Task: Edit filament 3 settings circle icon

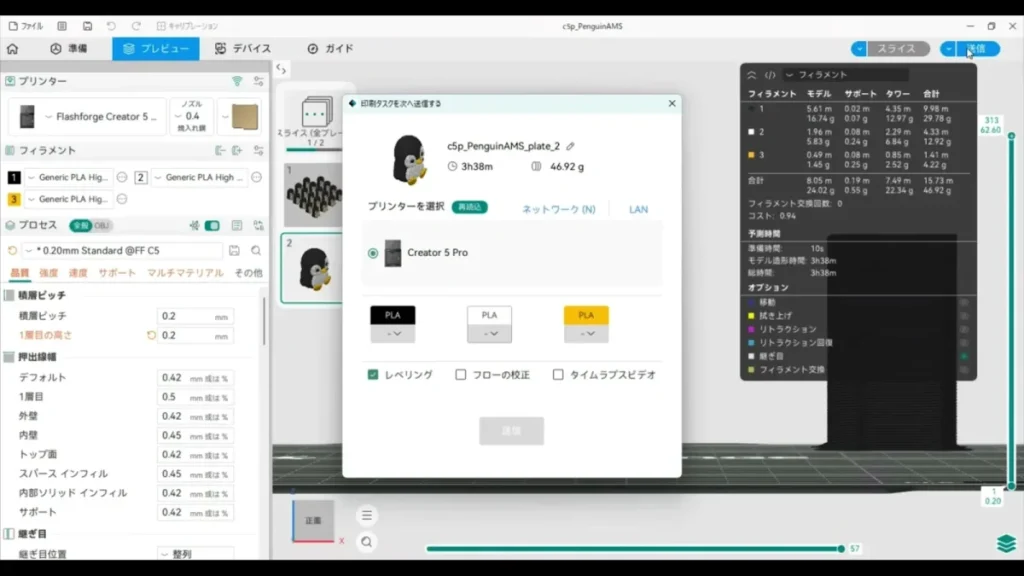Action: click(x=121, y=199)
